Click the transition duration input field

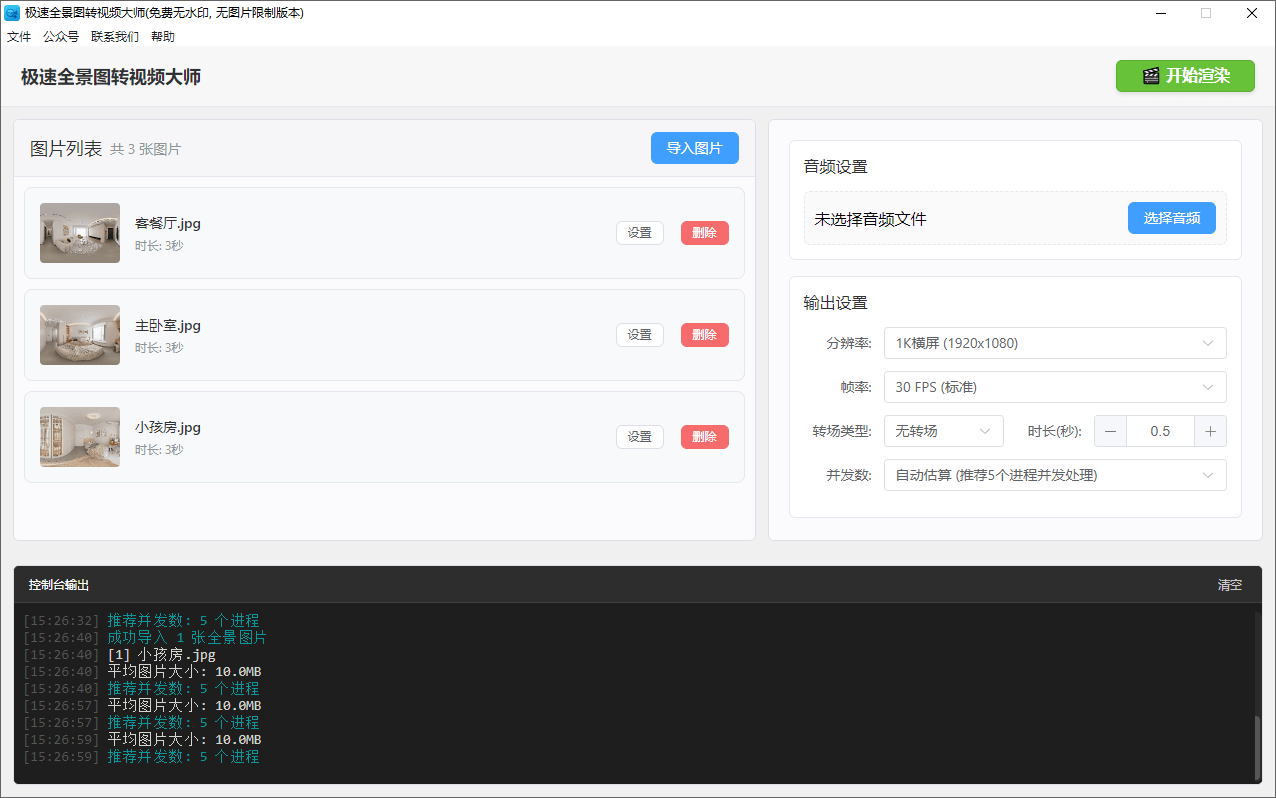[x=1160, y=431]
